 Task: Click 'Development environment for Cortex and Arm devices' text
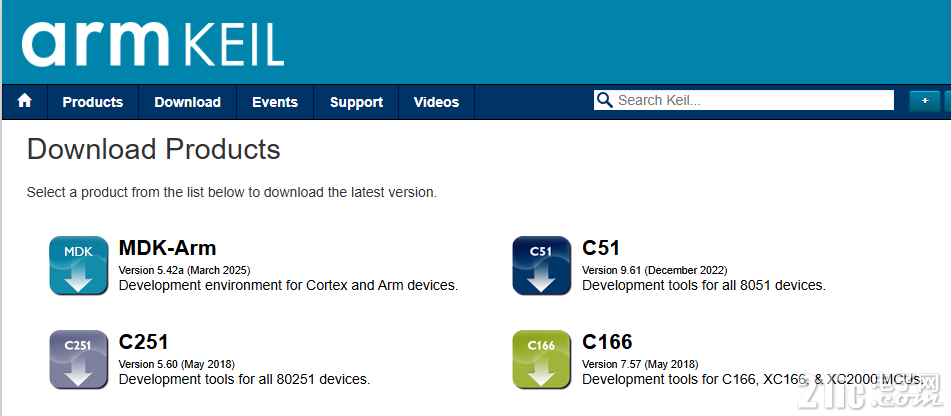click(x=289, y=285)
